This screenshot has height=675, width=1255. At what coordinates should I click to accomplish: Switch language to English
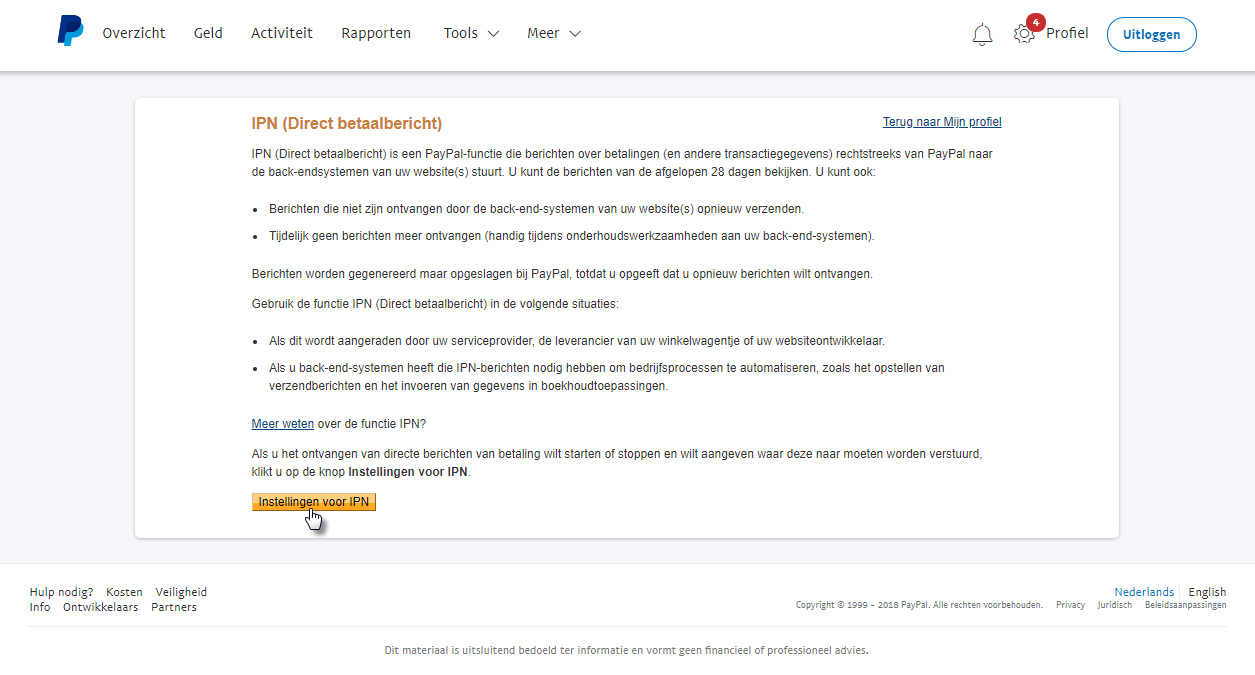coord(1207,592)
